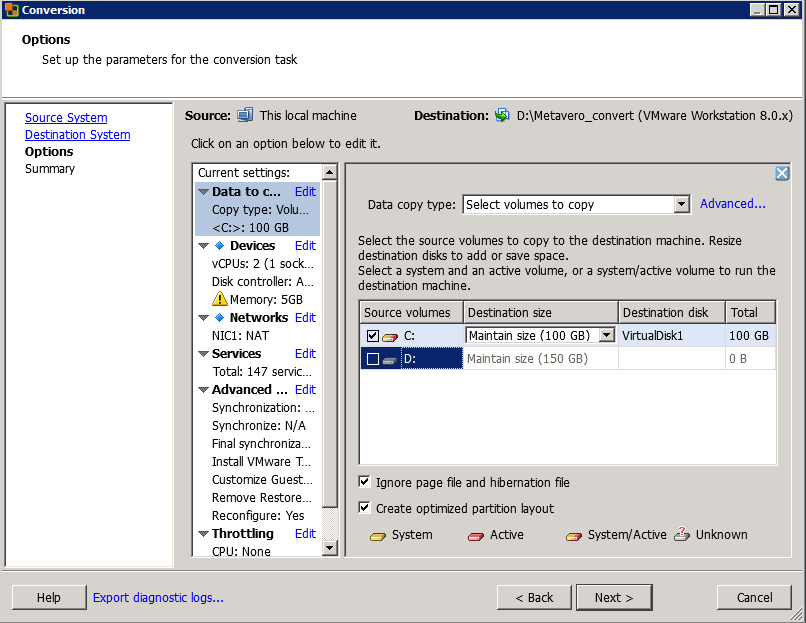Click the Total column header
The image size is (806, 623).
tap(750, 313)
